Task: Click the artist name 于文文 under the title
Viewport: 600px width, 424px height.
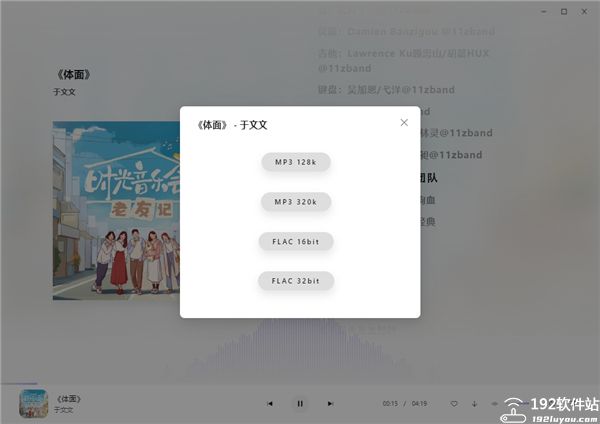Action: [64, 92]
